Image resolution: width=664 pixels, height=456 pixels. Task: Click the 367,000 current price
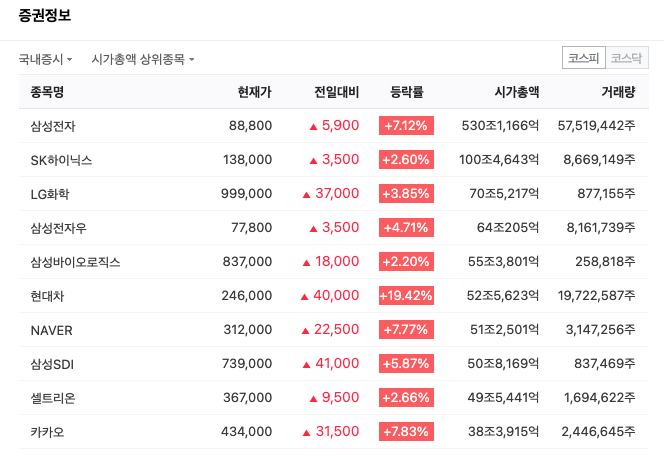248,398
